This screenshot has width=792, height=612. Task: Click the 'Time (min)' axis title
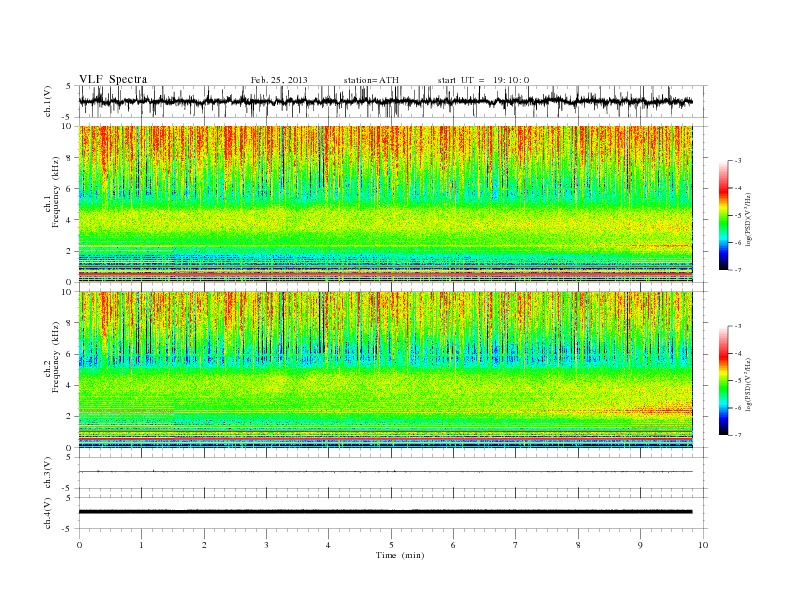400,555
